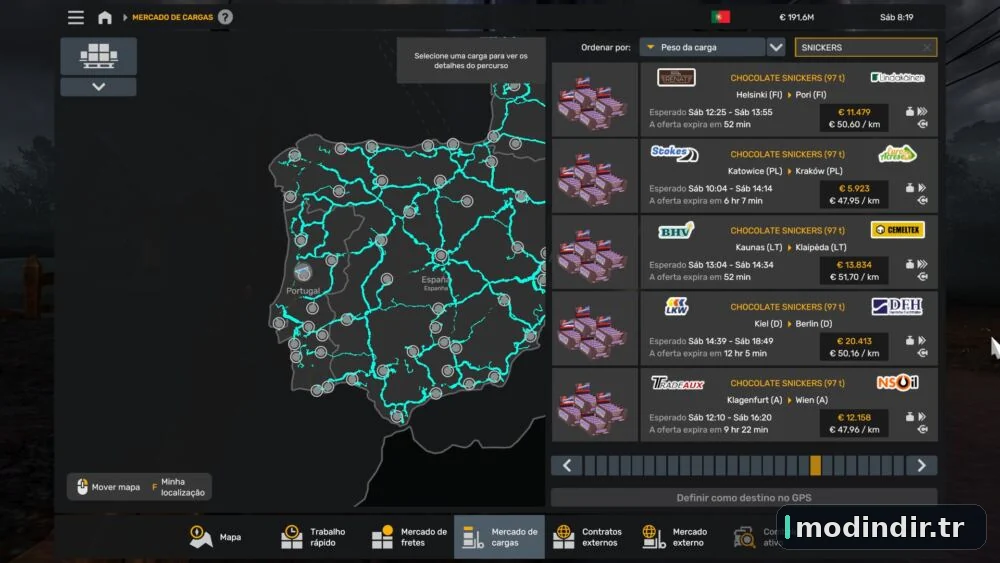Click the Portugal flag icon
The height and width of the screenshot is (563, 1000).
(x=721, y=17)
